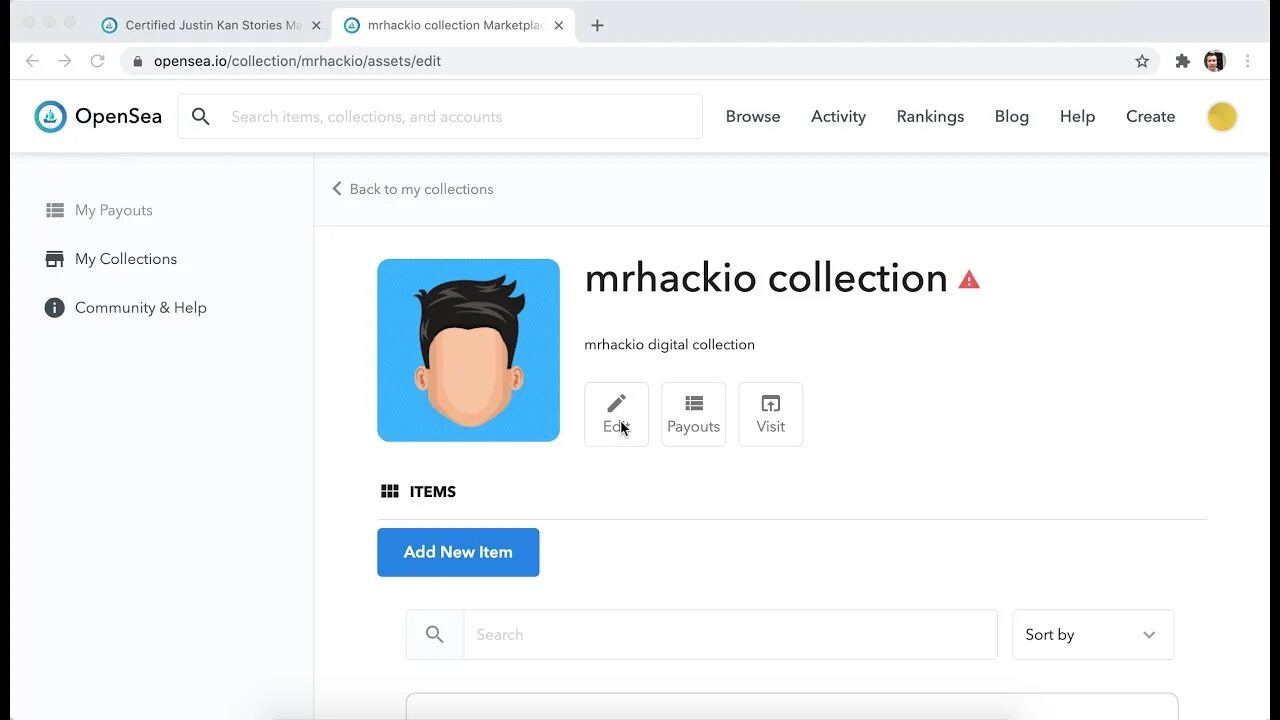Open the browser extensions puzzle icon
Image resolution: width=1280 pixels, height=720 pixels.
1182,61
